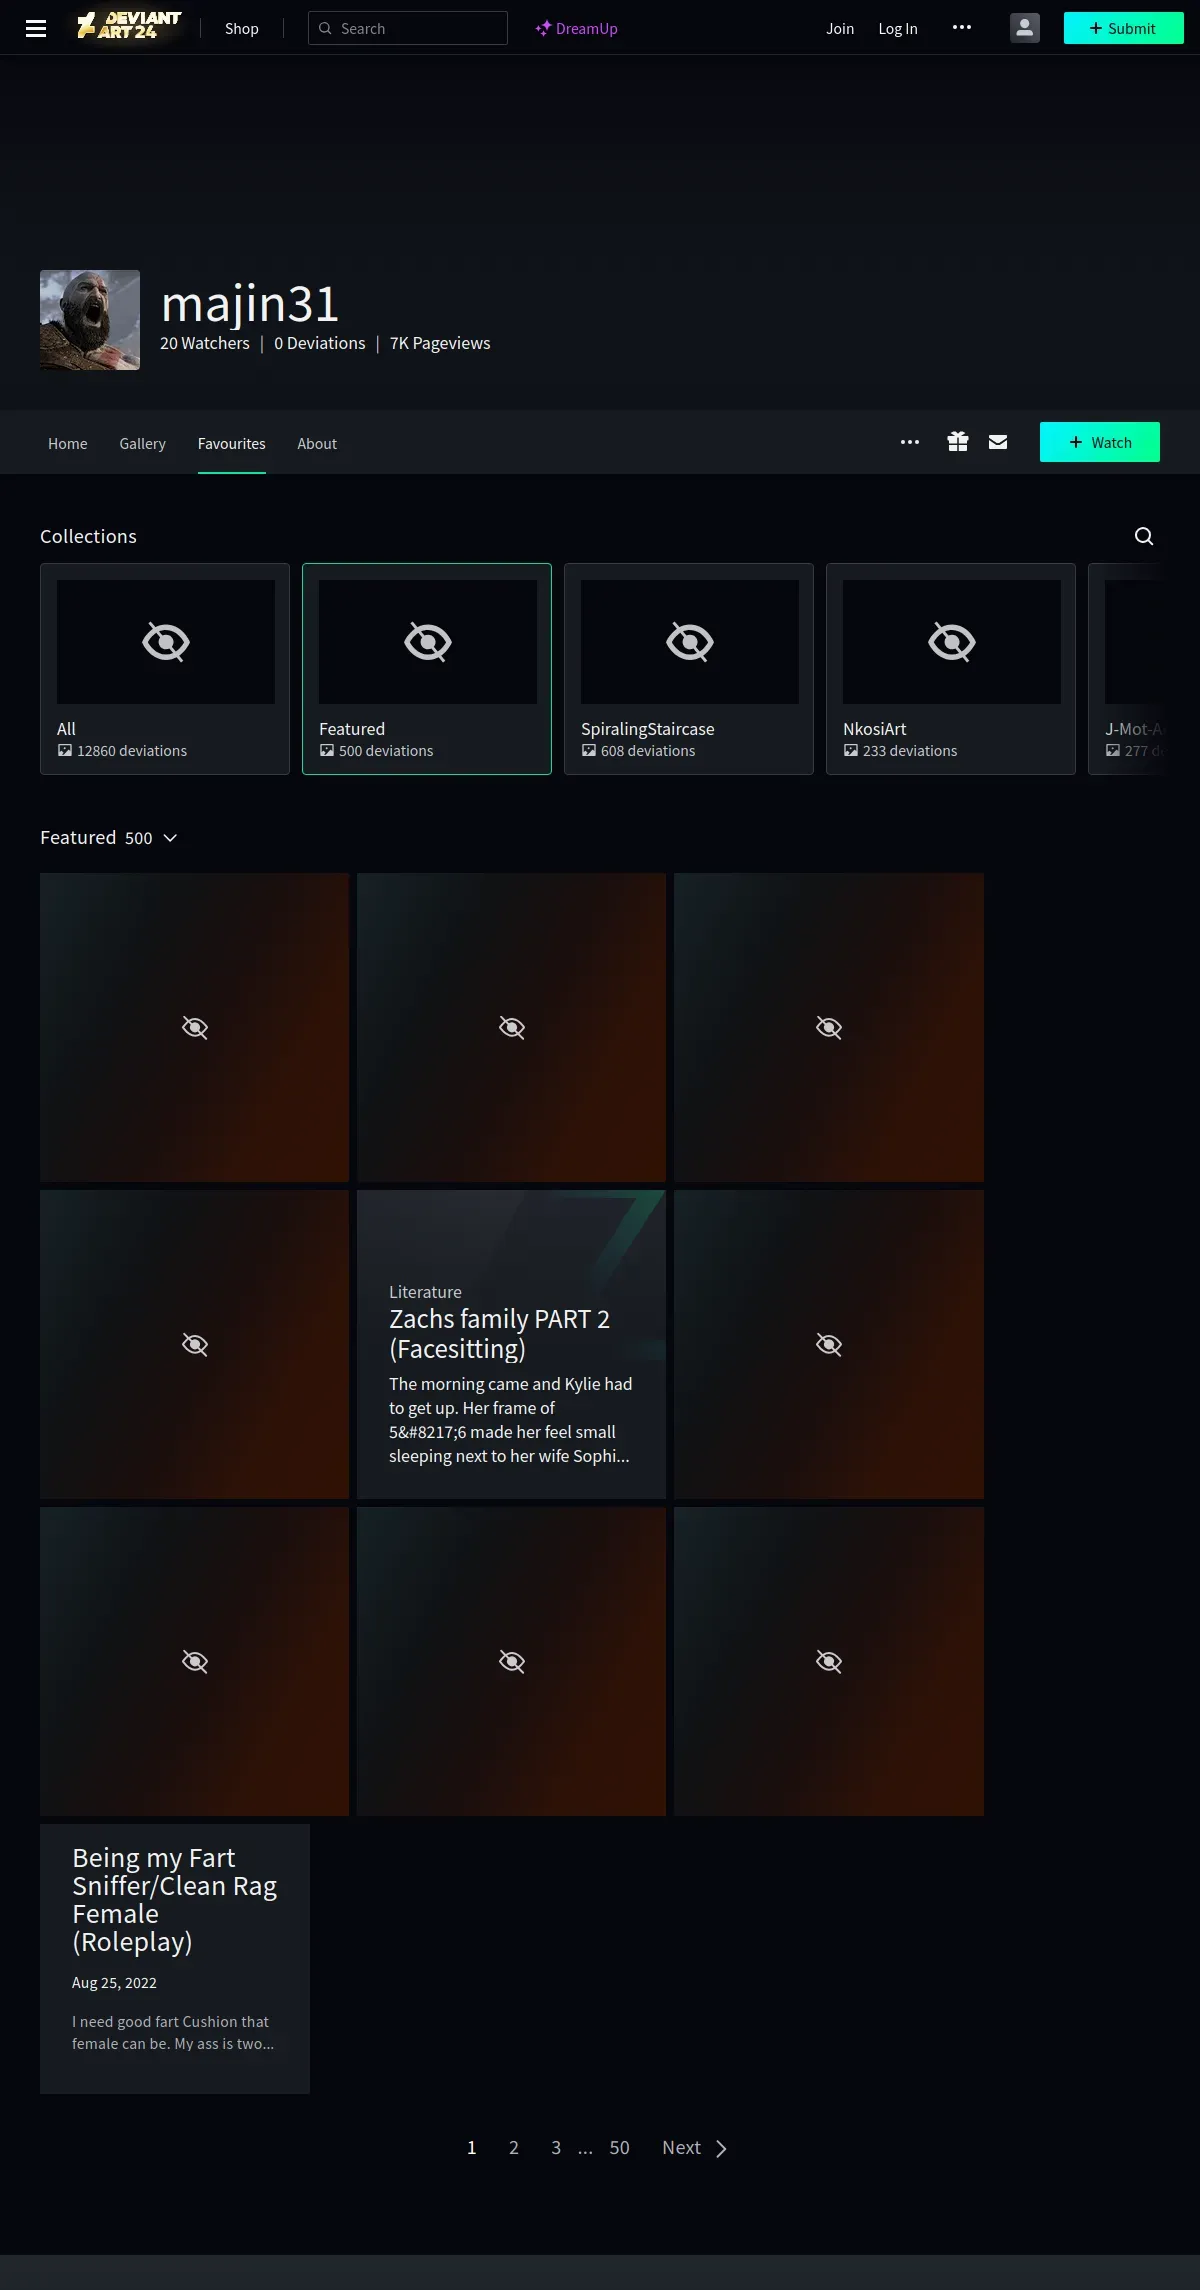Focus the Search input field
Screen dimensions: 1200x2290
(408, 28)
